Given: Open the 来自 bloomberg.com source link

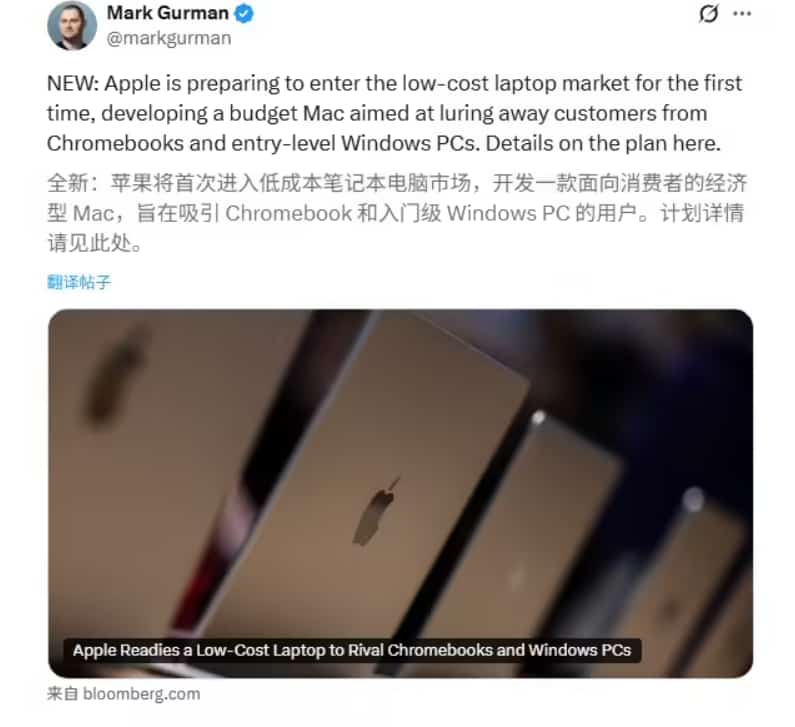Looking at the screenshot, I should [x=123, y=694].
